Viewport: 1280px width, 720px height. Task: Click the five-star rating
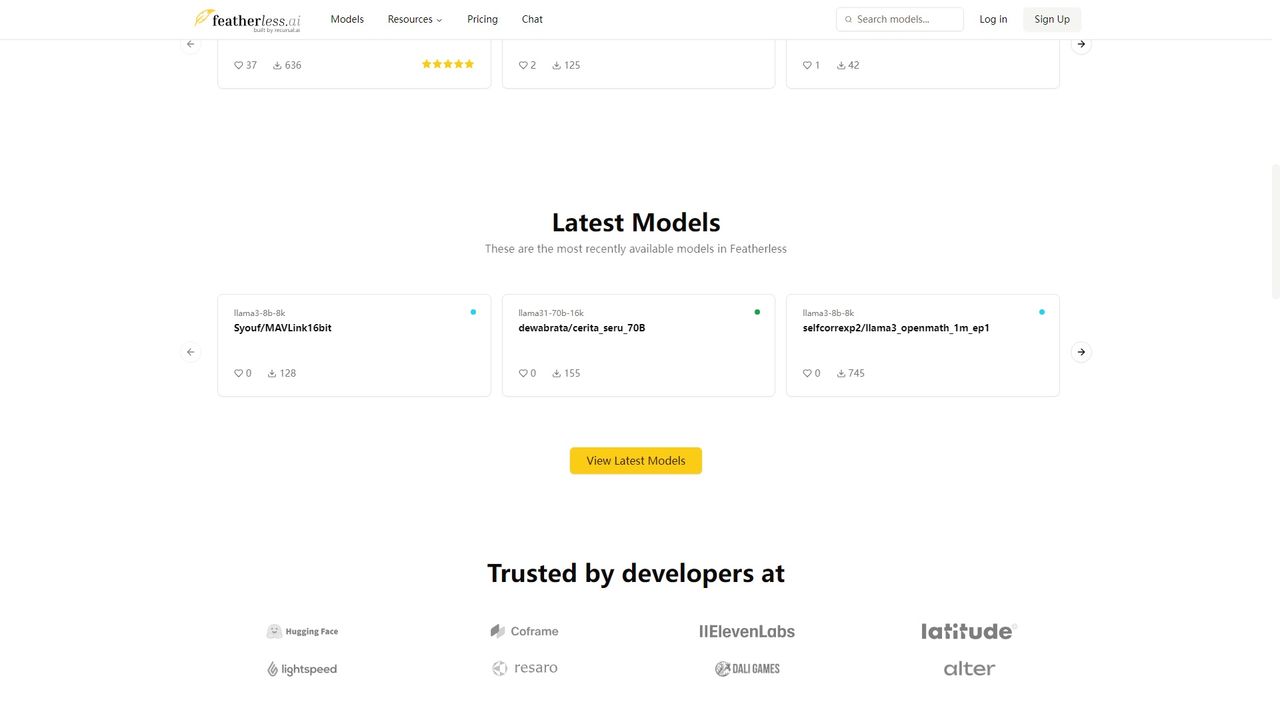pos(448,64)
